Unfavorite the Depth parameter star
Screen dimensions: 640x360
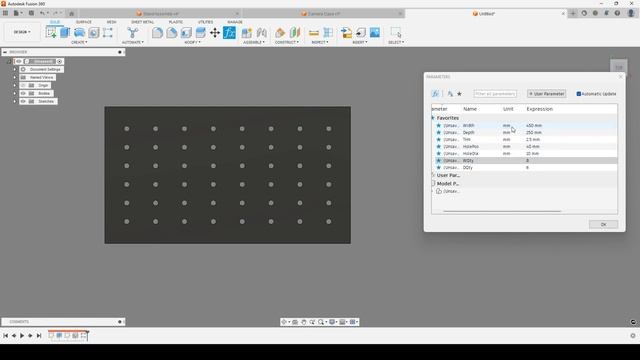click(x=439, y=132)
